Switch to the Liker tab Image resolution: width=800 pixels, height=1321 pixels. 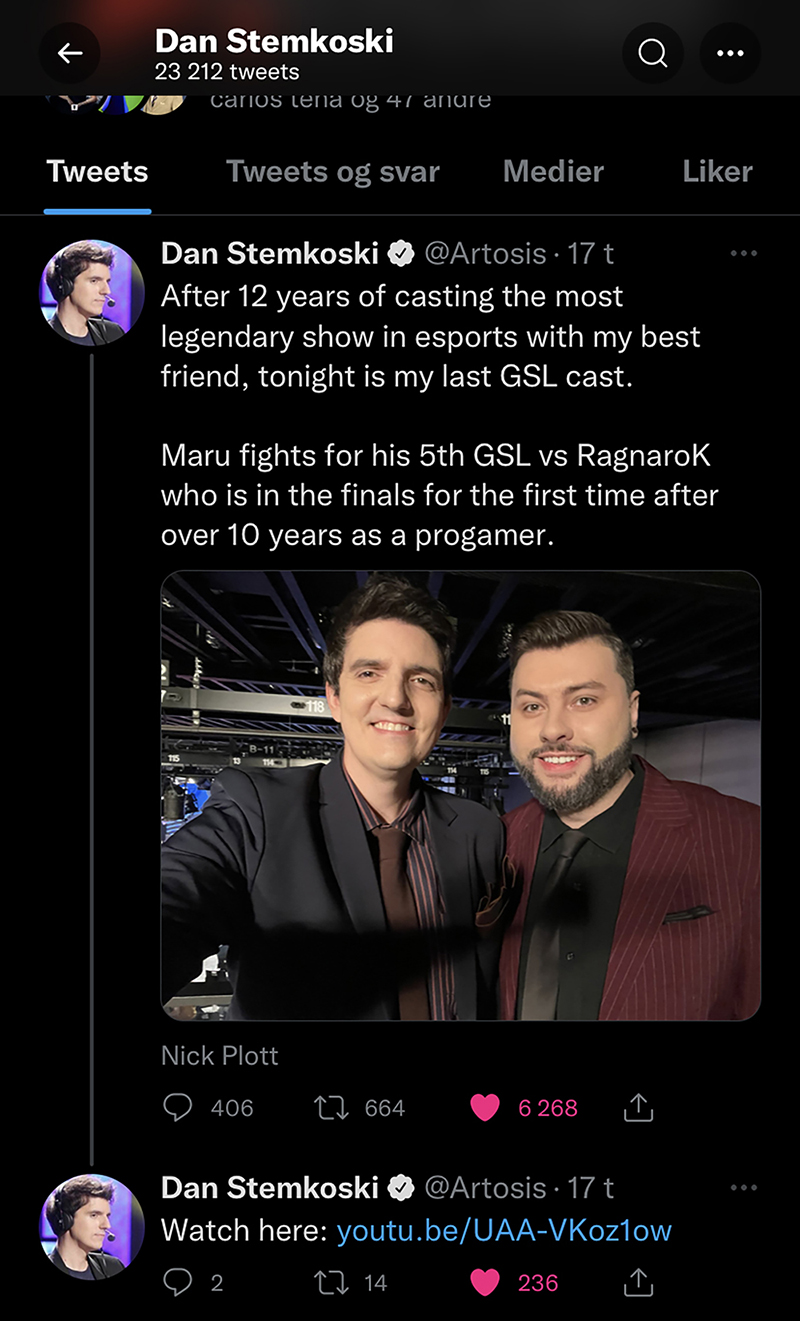(717, 171)
